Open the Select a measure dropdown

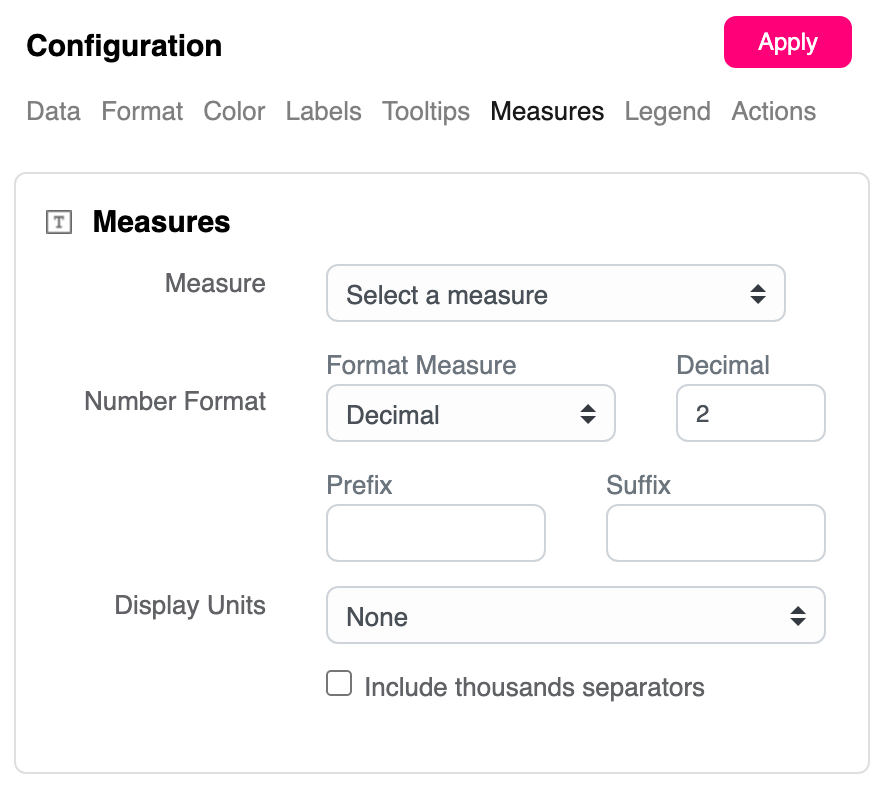click(555, 294)
